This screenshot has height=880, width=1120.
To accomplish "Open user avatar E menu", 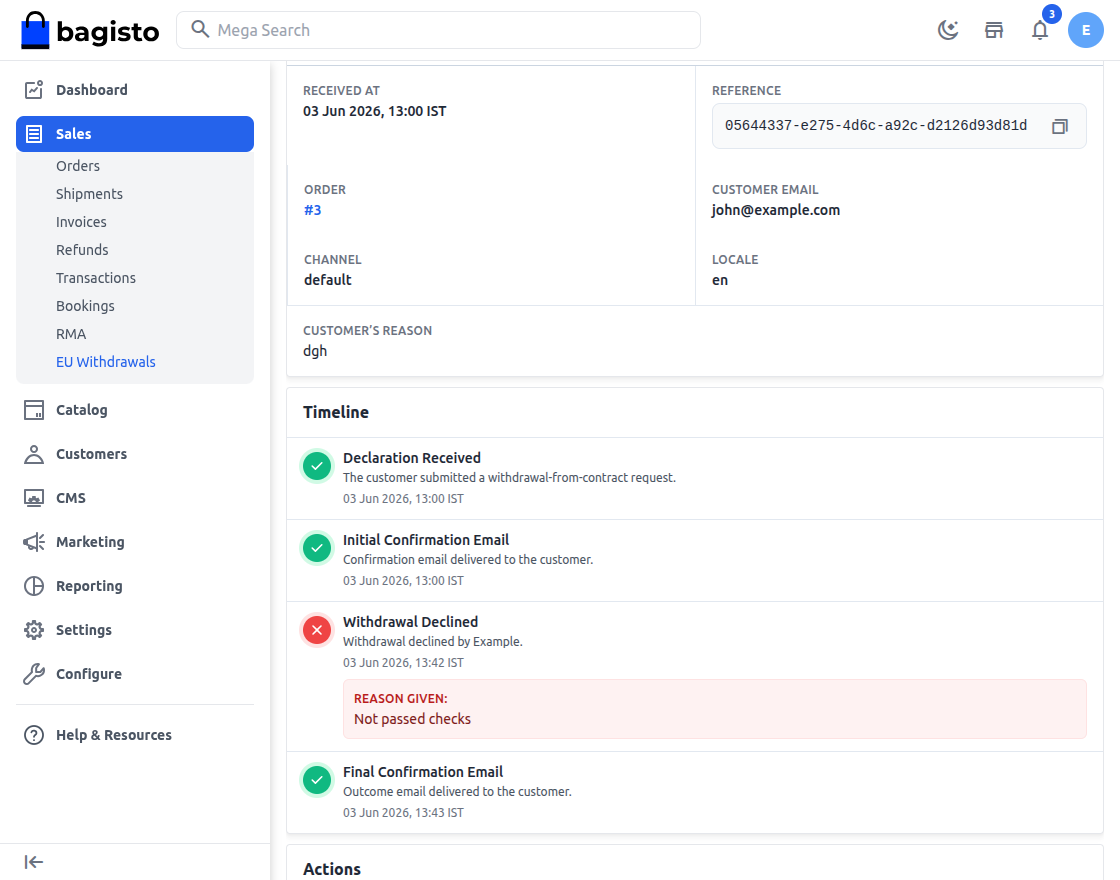I will tap(1085, 30).
